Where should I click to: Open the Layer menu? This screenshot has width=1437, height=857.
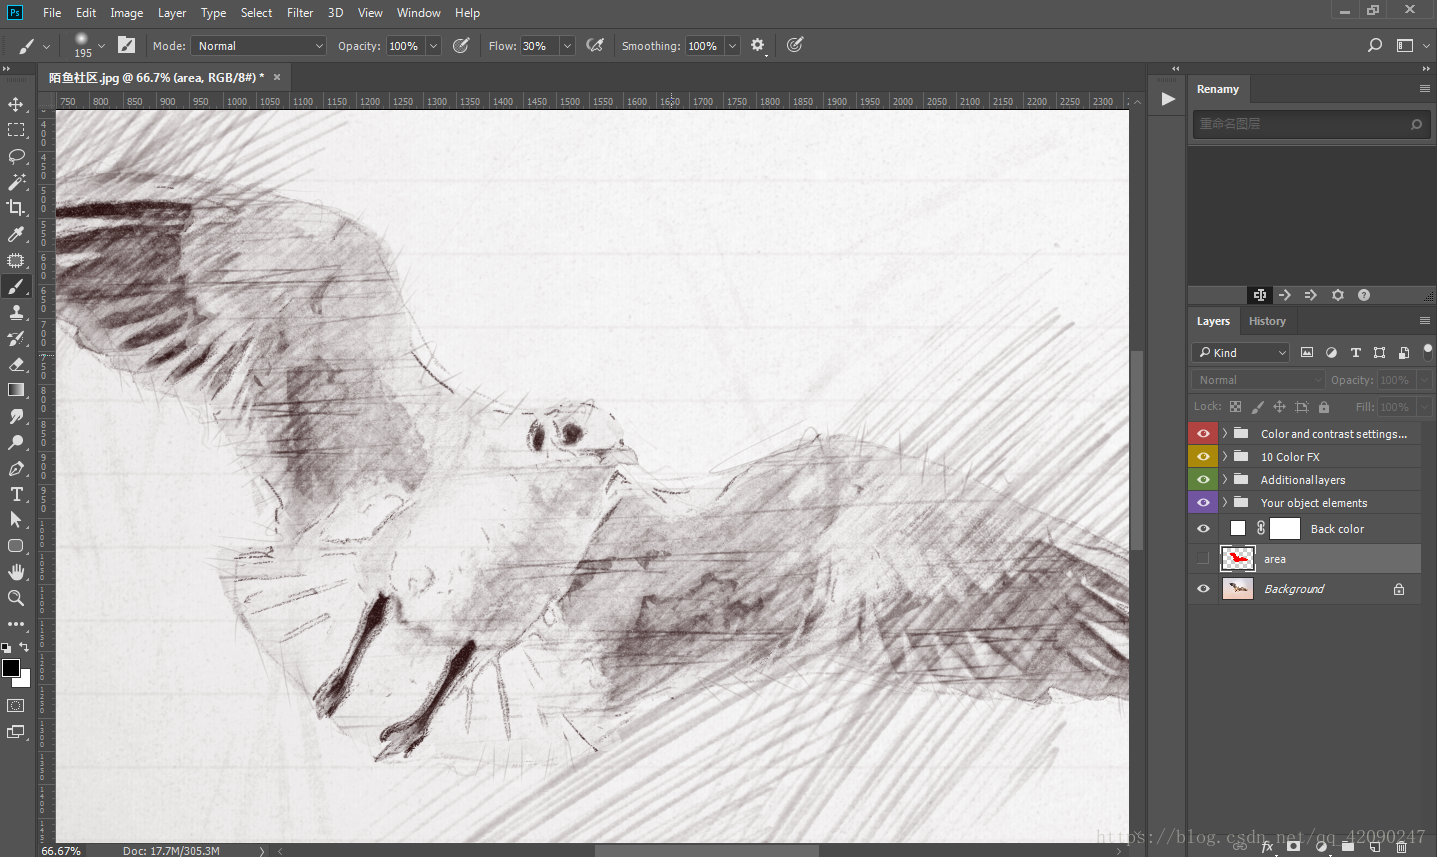click(x=172, y=13)
